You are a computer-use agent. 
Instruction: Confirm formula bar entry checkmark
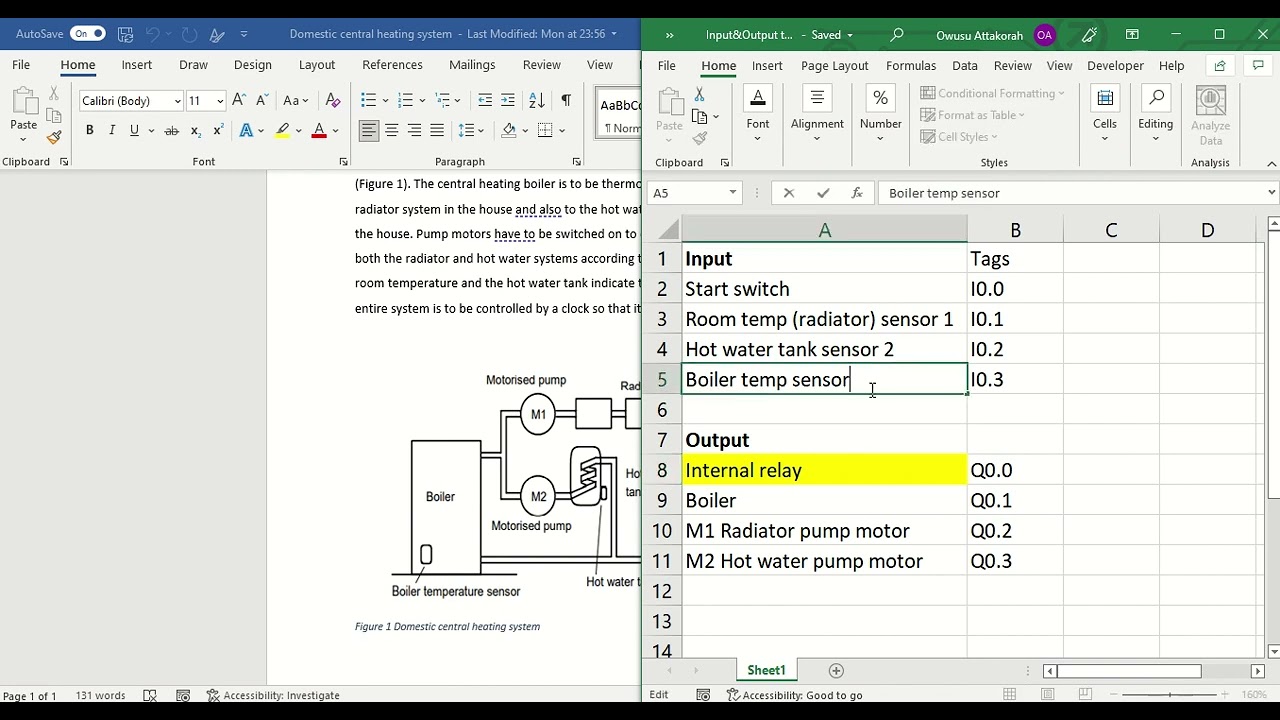tap(823, 193)
